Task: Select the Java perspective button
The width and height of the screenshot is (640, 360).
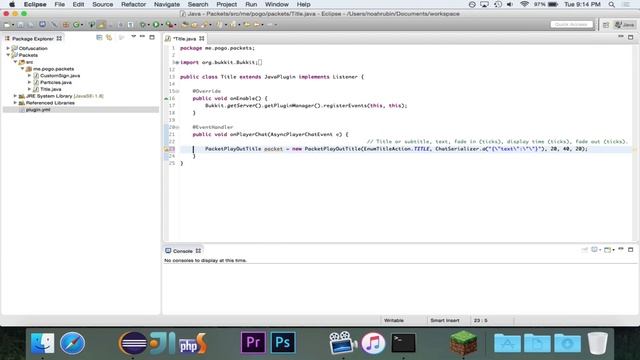Action: pyautogui.click(x=625, y=25)
